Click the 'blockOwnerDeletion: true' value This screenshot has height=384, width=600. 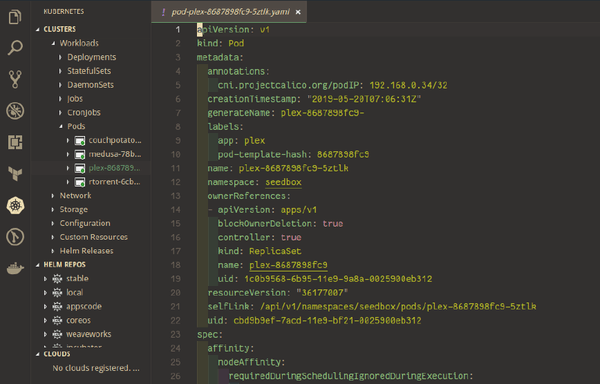pyautogui.click(x=333, y=223)
